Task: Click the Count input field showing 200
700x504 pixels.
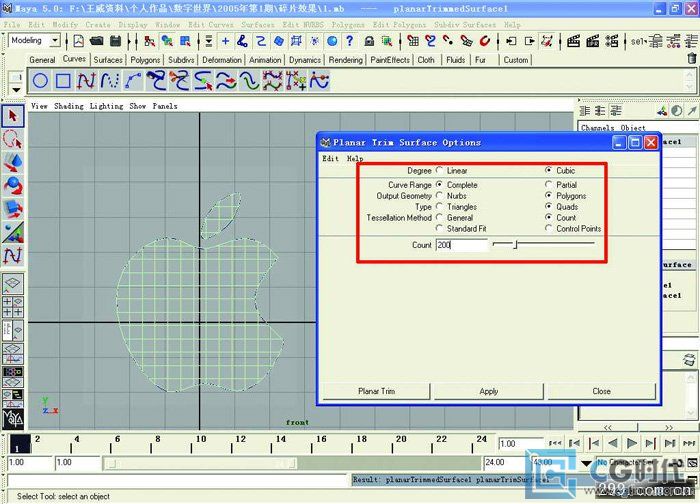Action: click(x=461, y=245)
